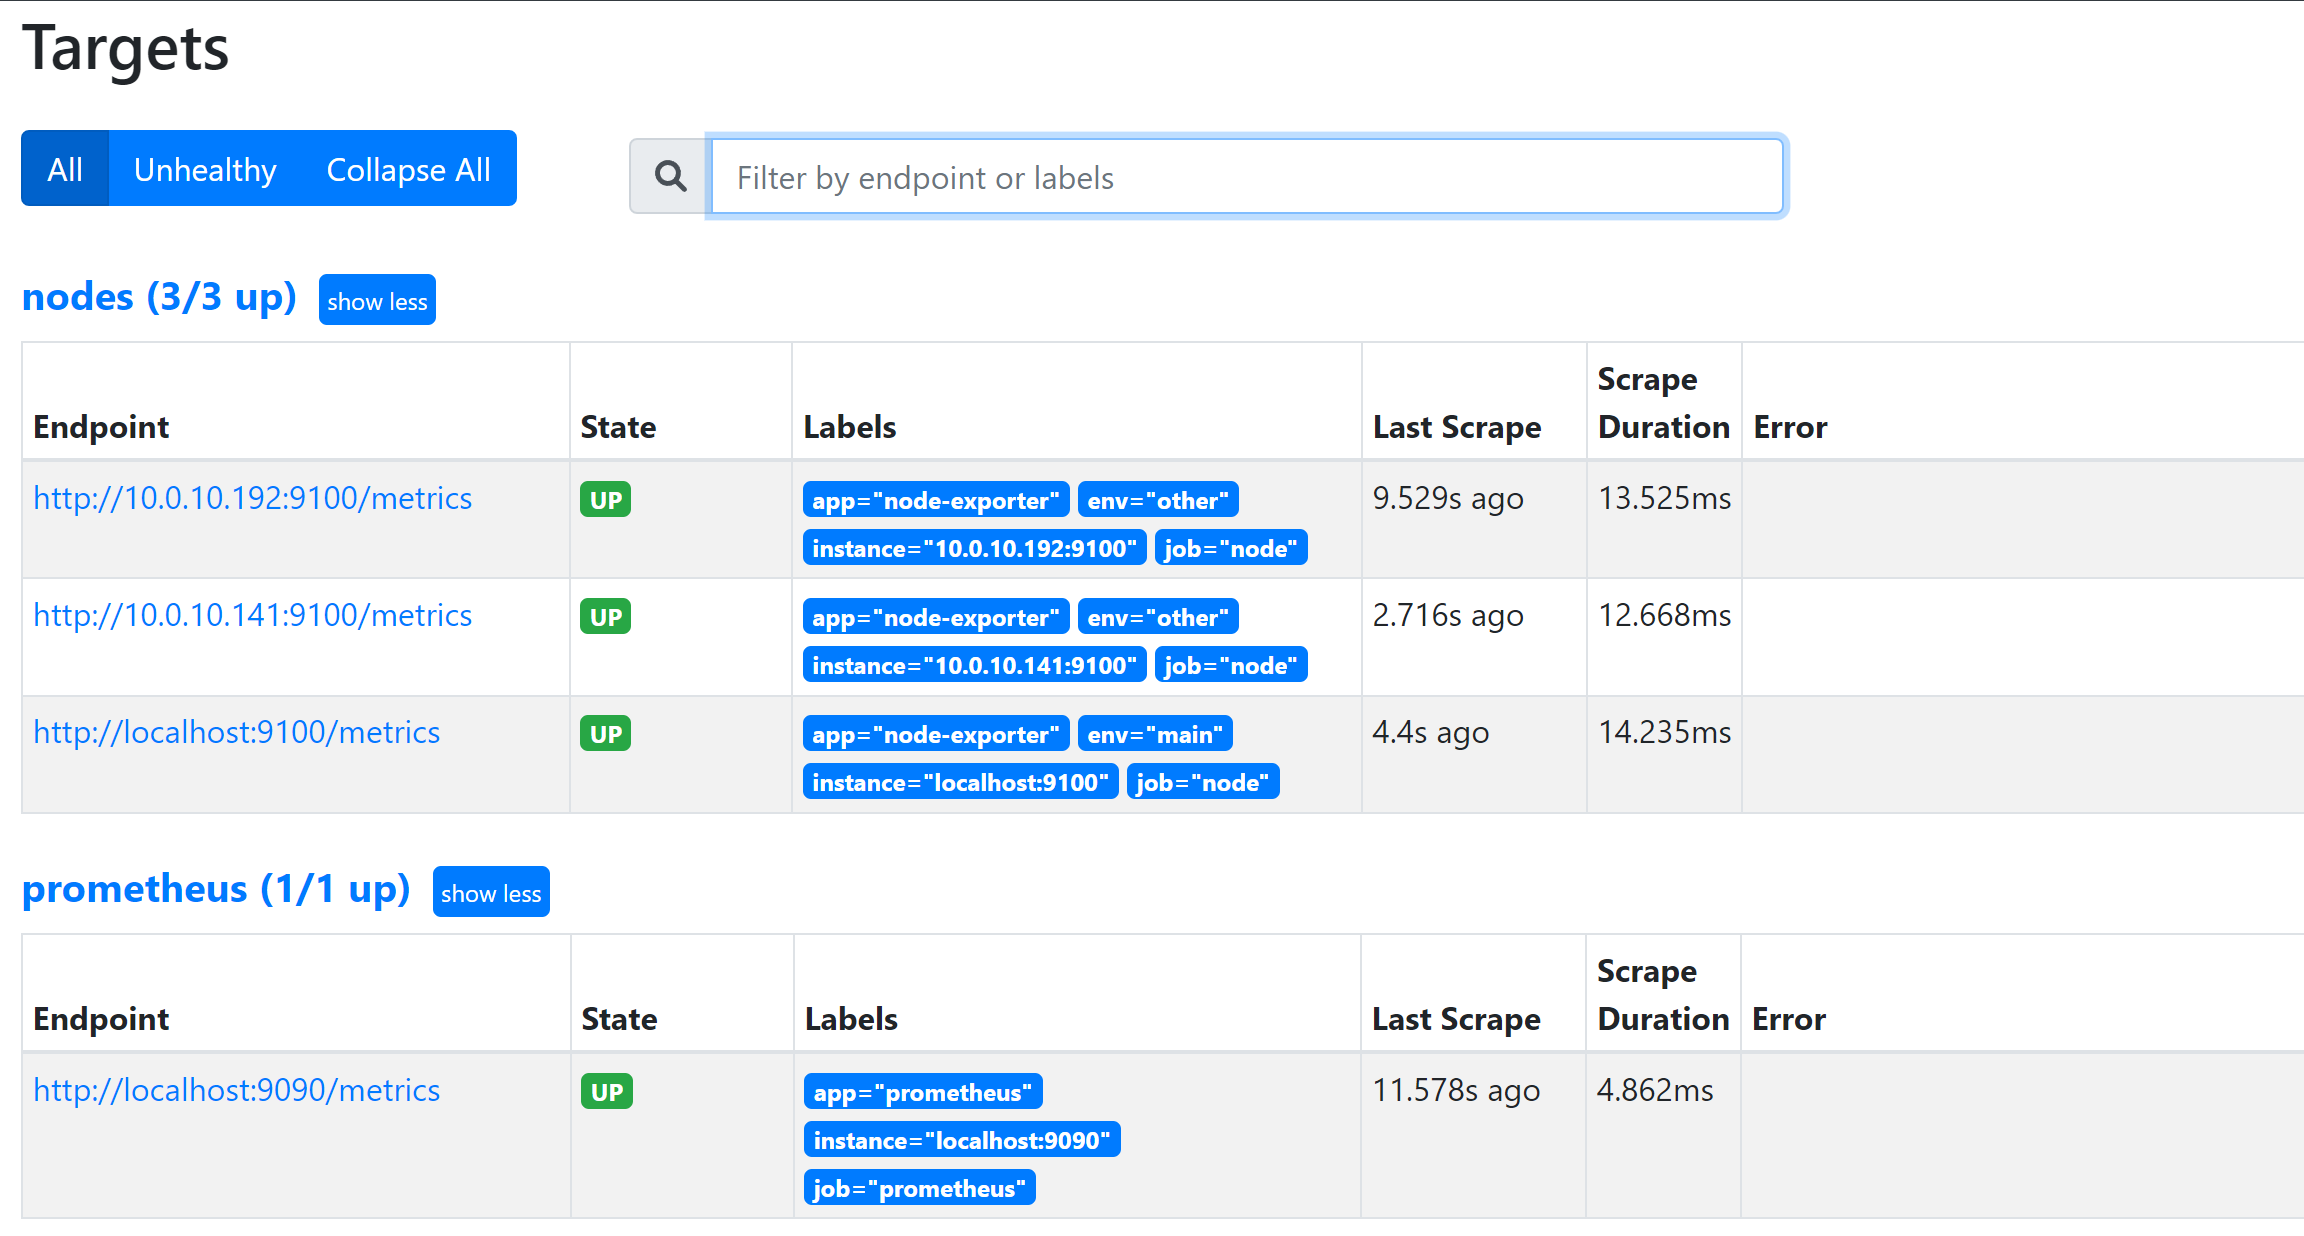Click the env="main" label badge
The width and height of the screenshot is (2304, 1236).
click(x=1155, y=734)
